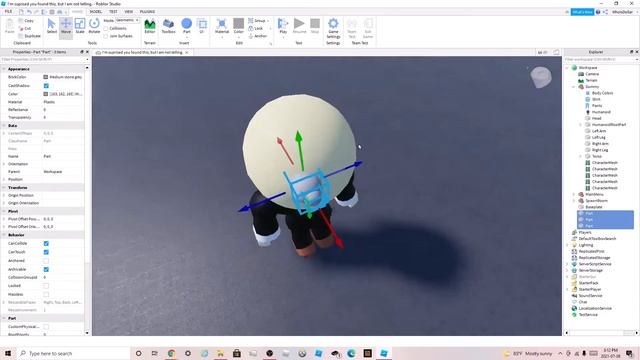Open Roblox Studio taskbar icon
Image resolution: width=640 pixels, height=360 pixels.
click(384, 353)
